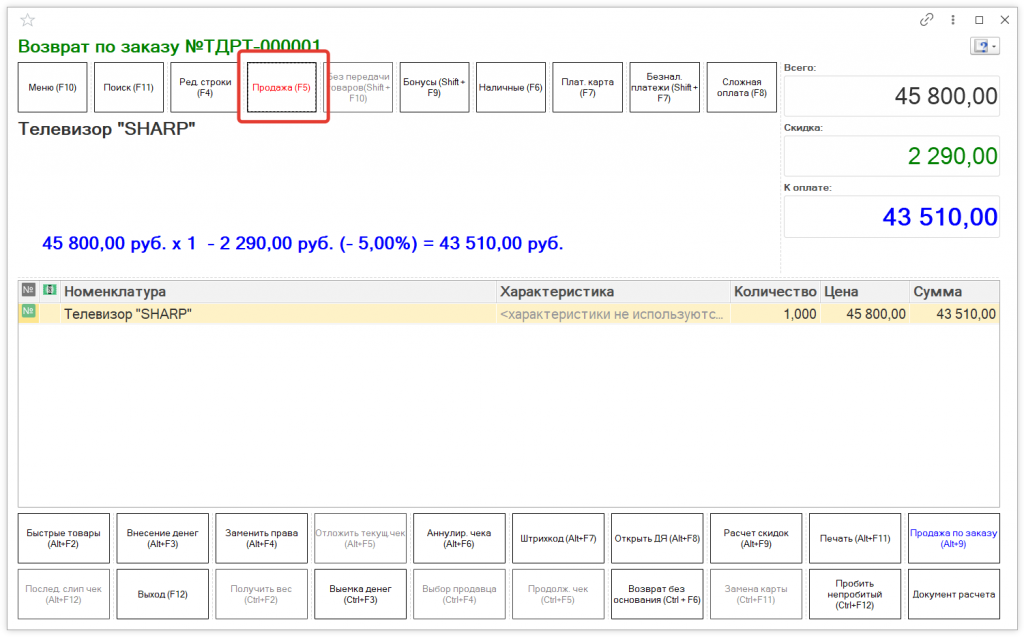Click Возврат без основания button
Viewport: 1024px width, 637px height.
[x=657, y=594]
